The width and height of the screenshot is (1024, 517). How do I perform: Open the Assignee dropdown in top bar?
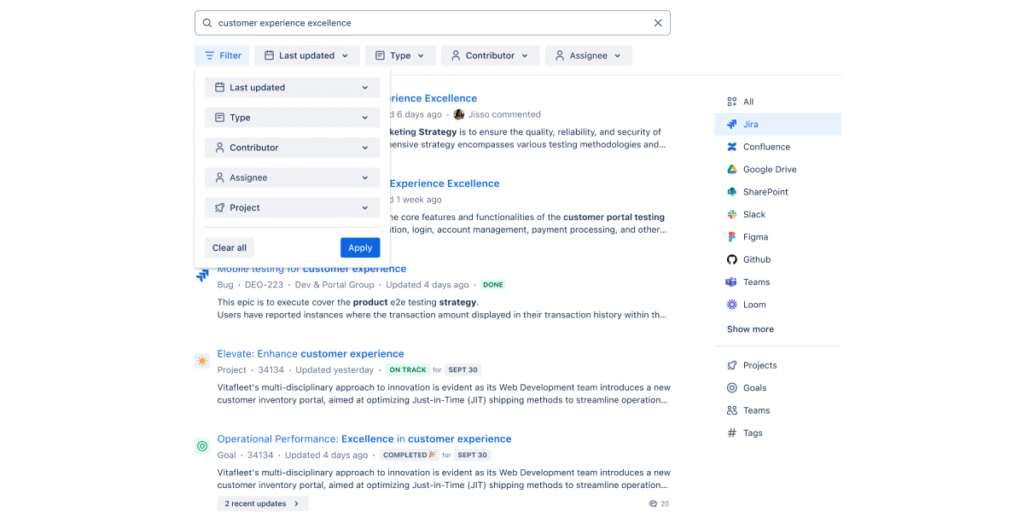[x=588, y=55]
